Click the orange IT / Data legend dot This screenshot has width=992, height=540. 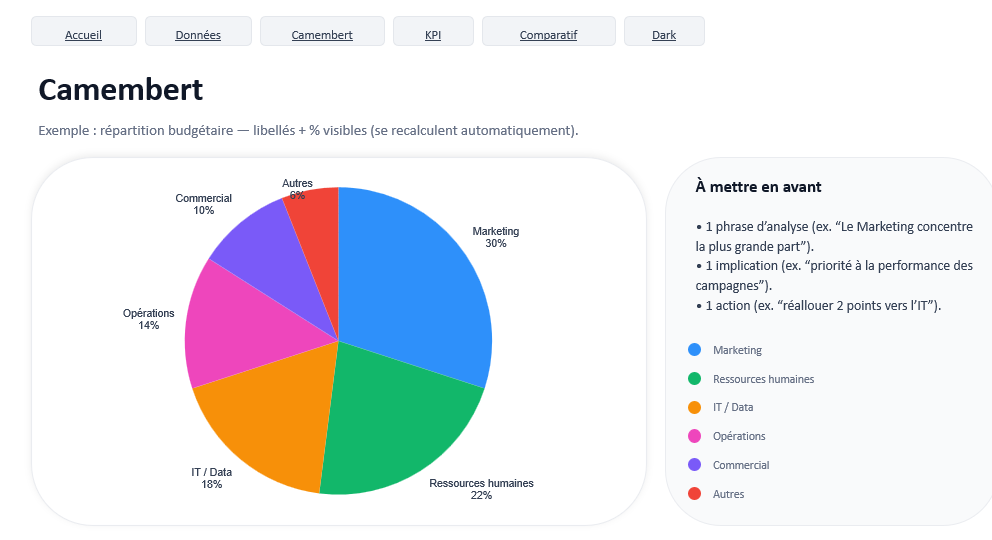(x=695, y=407)
